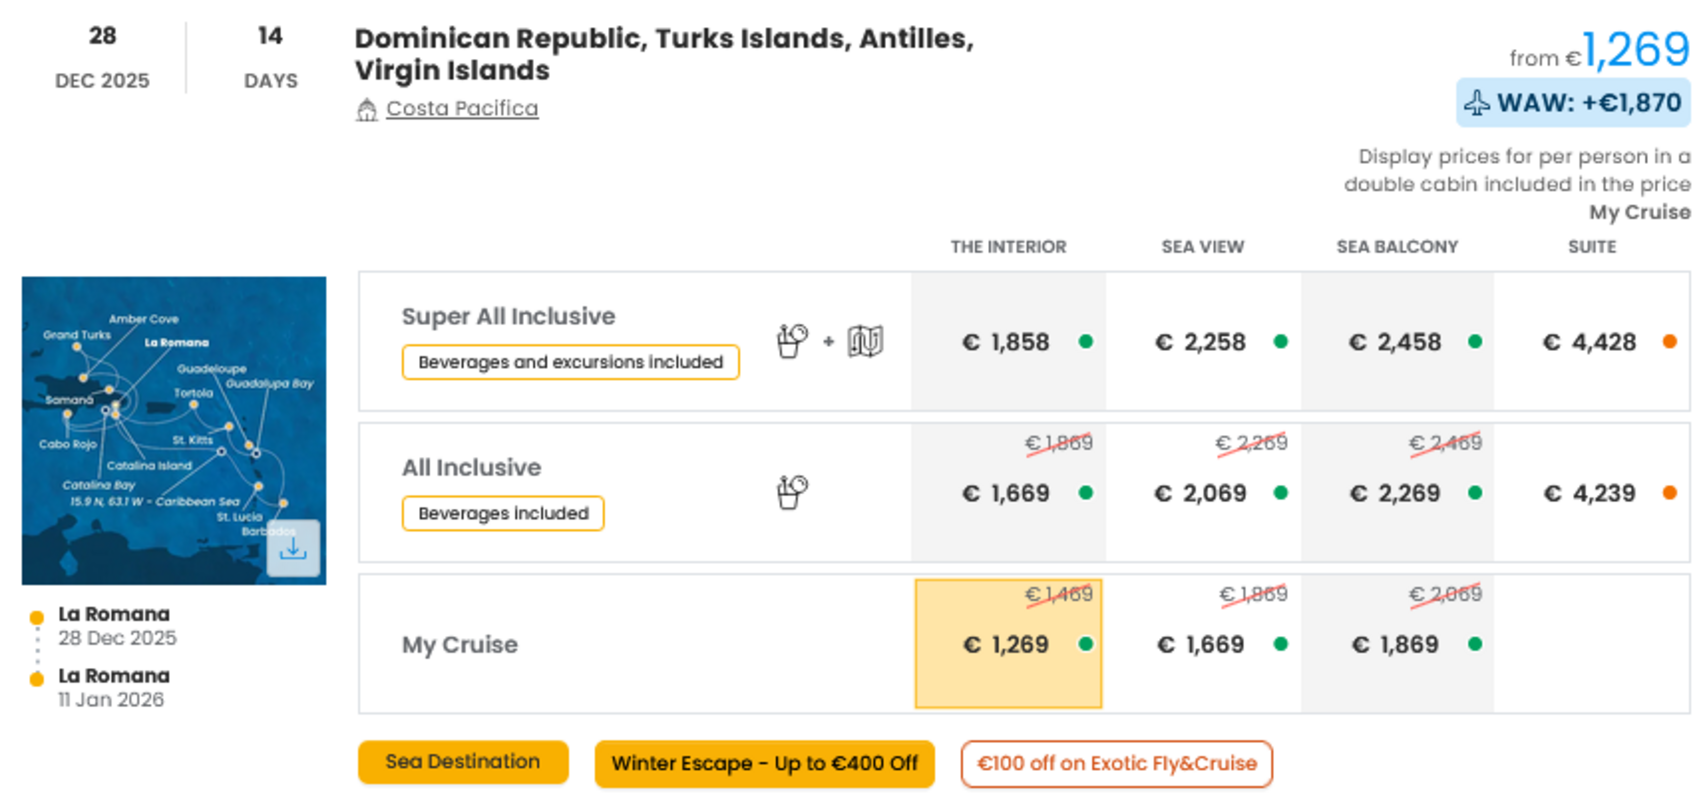Select Super All Inclusive Sea Balcony €2,458
Viewport: 1707px width, 800px height.
click(x=1397, y=342)
